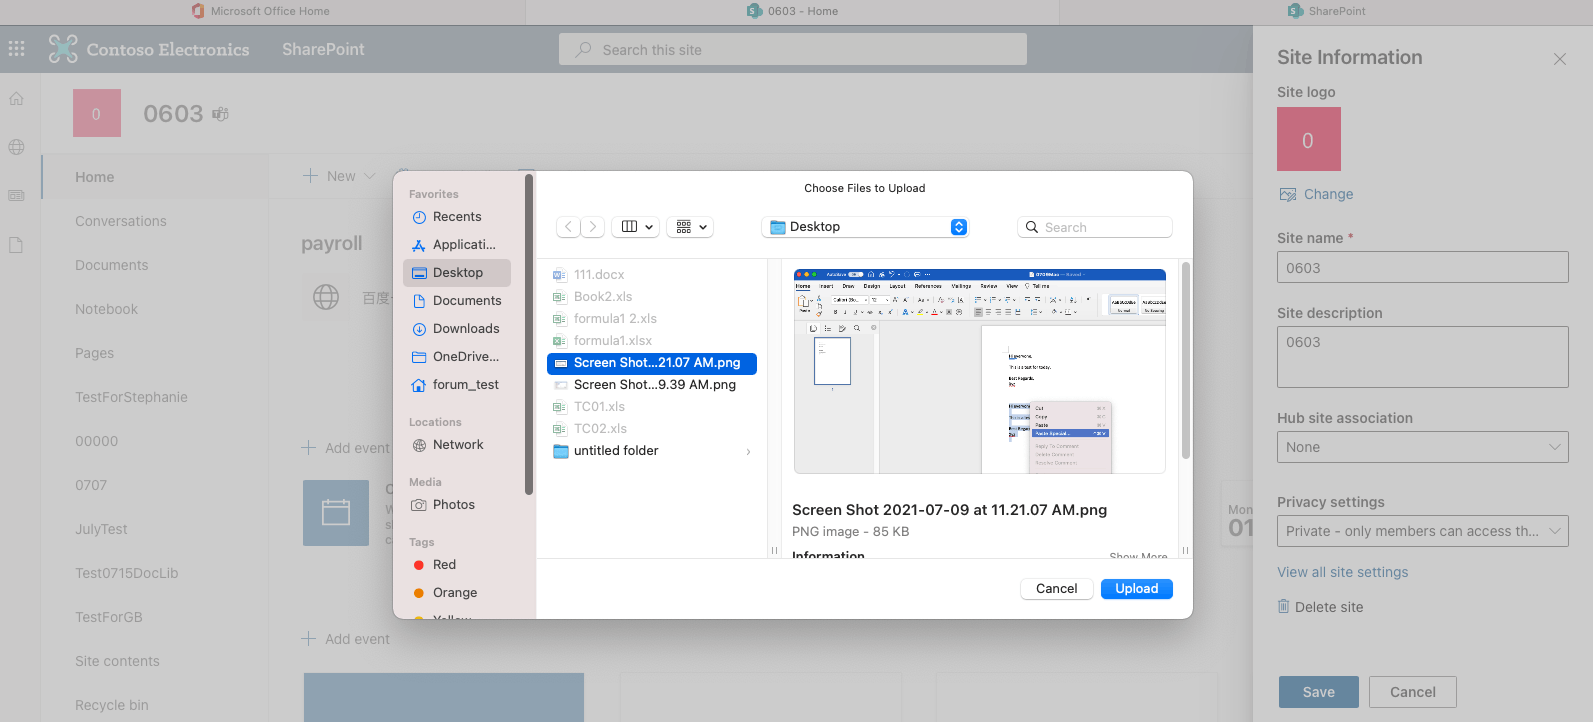Click the Change site logo link

click(1328, 194)
